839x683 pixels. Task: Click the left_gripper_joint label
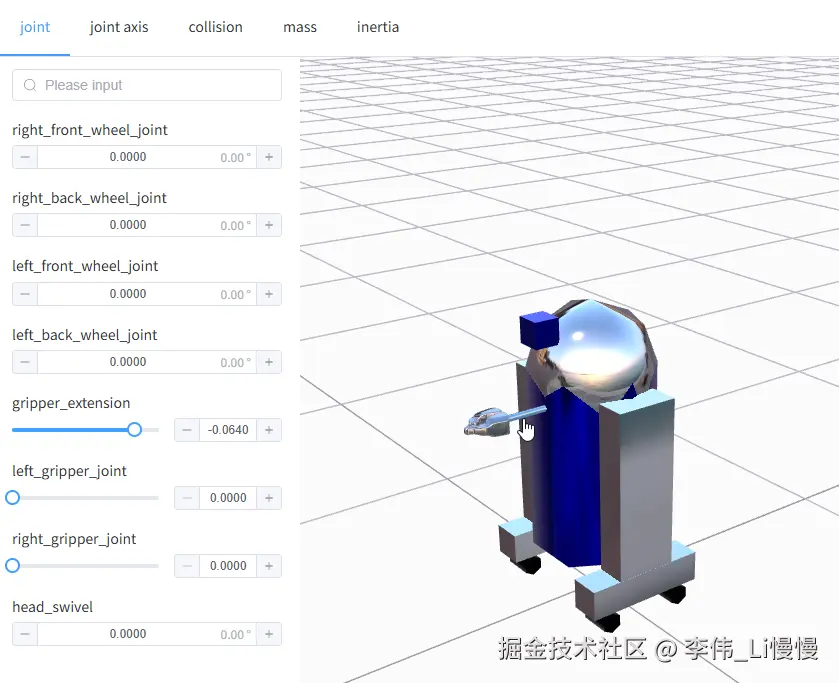(x=70, y=471)
